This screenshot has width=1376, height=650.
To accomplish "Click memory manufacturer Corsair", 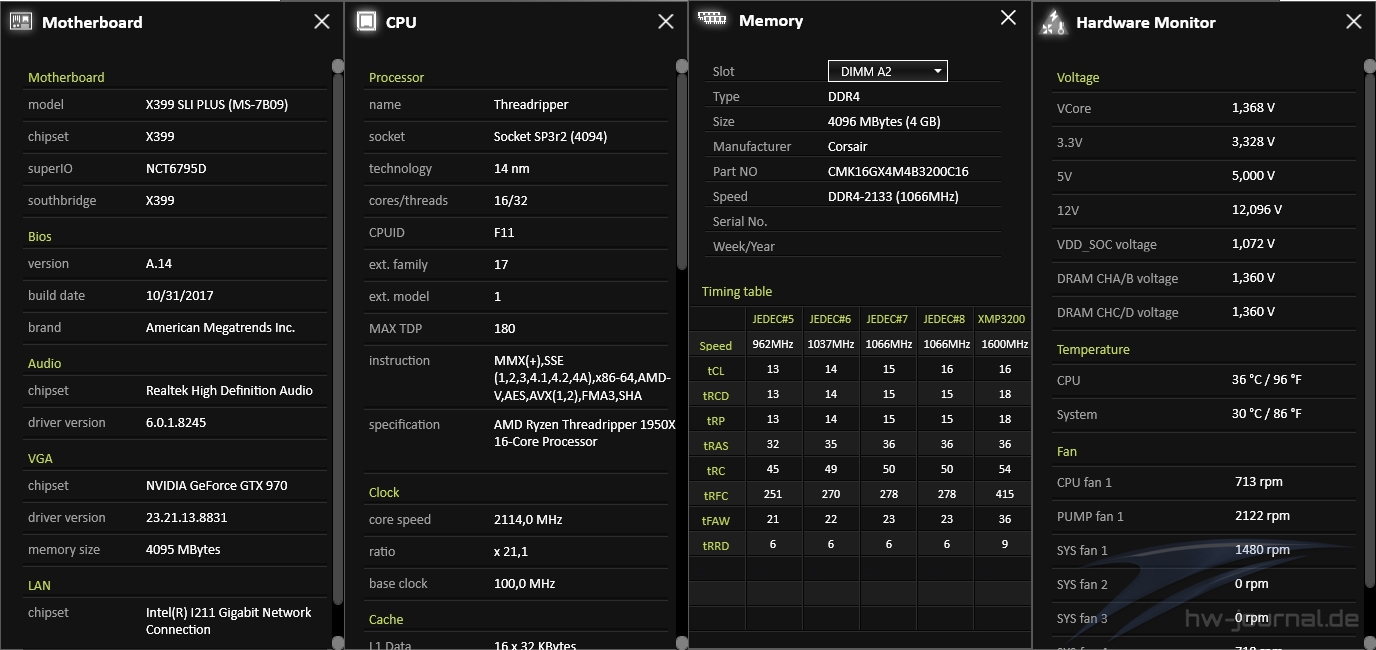I will click(850, 146).
